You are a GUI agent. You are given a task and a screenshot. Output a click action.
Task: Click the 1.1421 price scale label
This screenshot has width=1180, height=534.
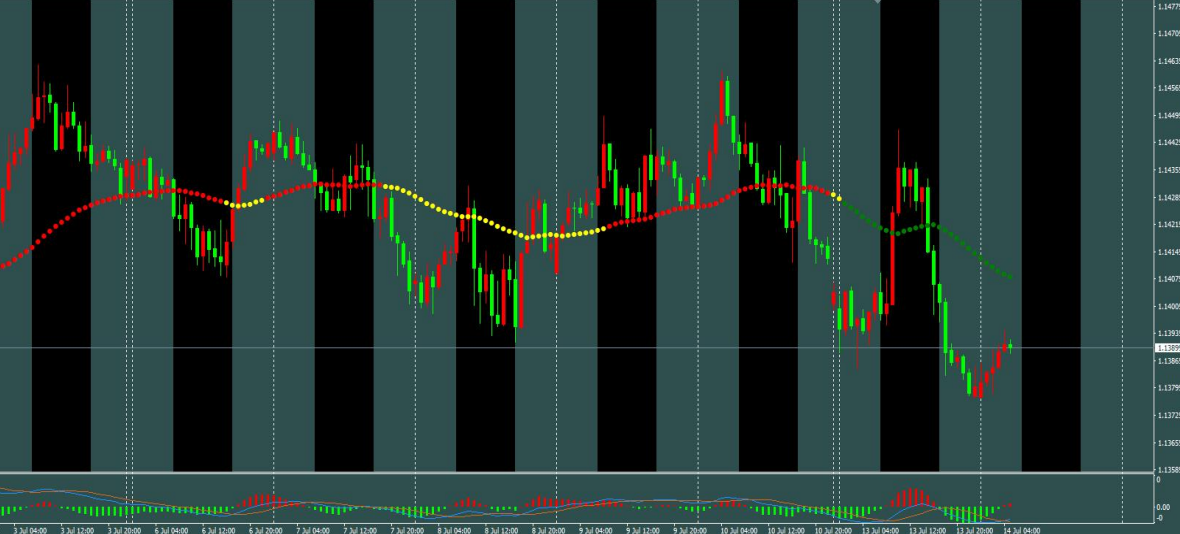coord(1169,225)
